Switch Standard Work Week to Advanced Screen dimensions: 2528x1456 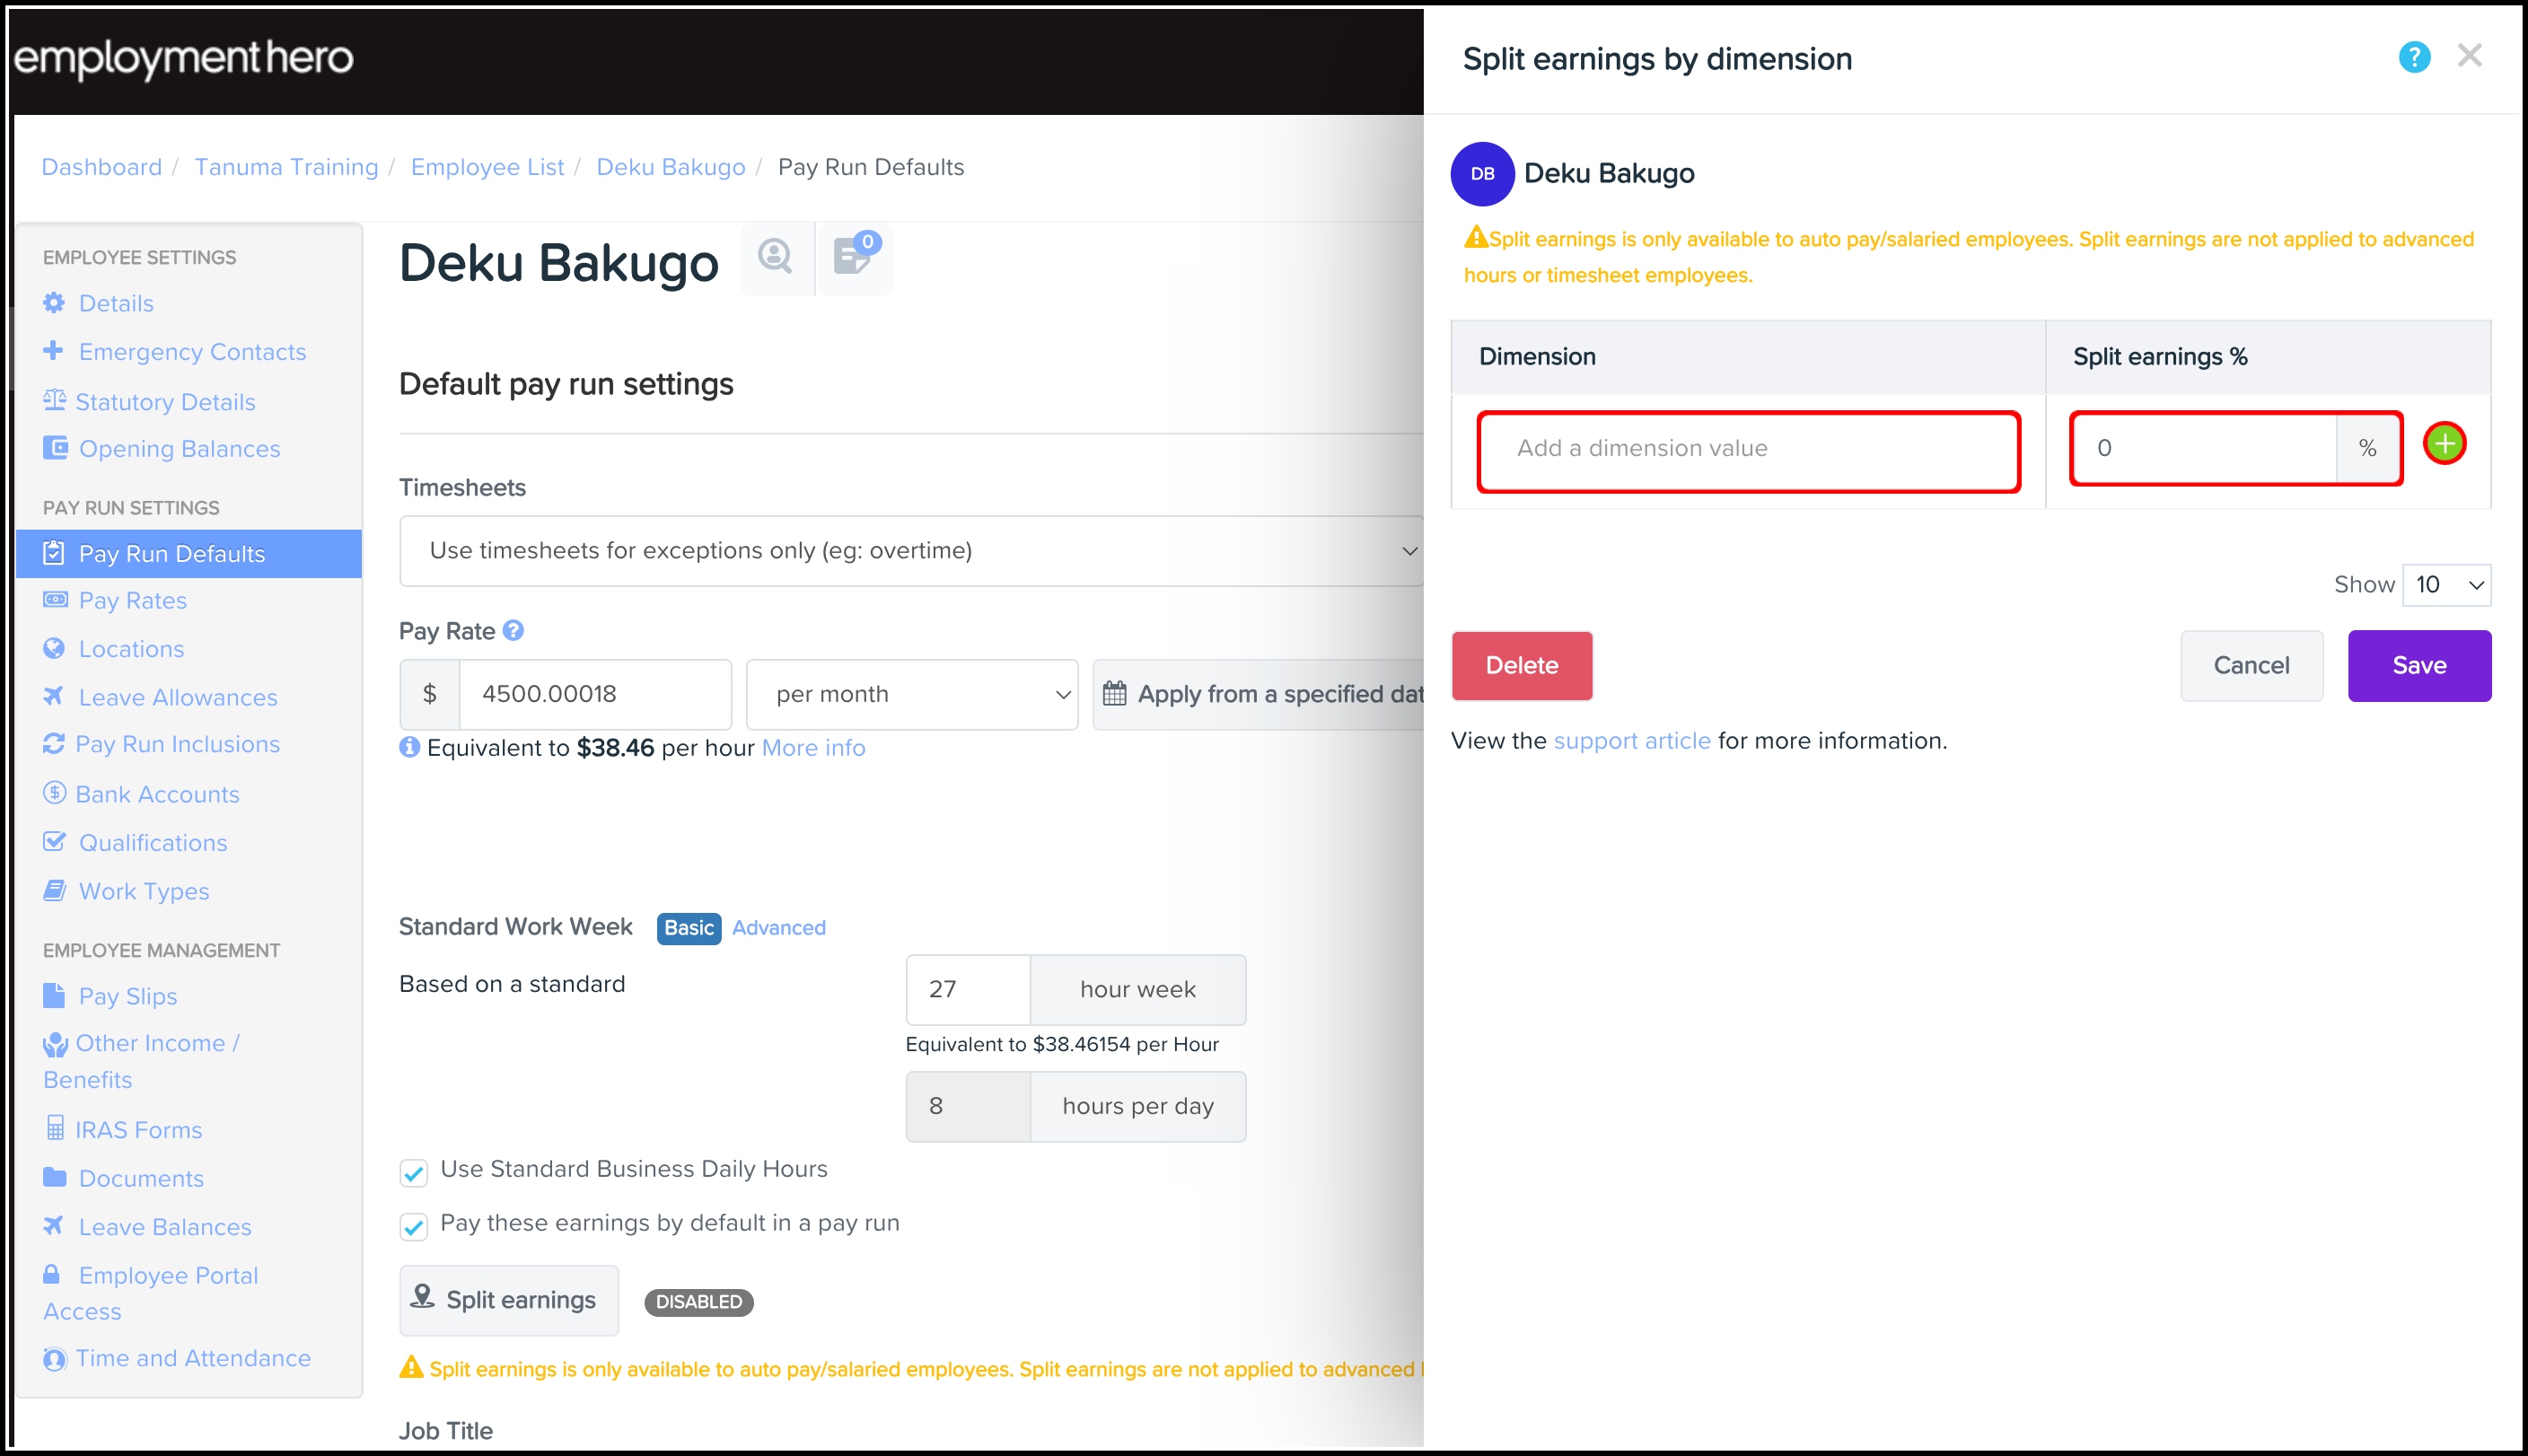coord(778,928)
